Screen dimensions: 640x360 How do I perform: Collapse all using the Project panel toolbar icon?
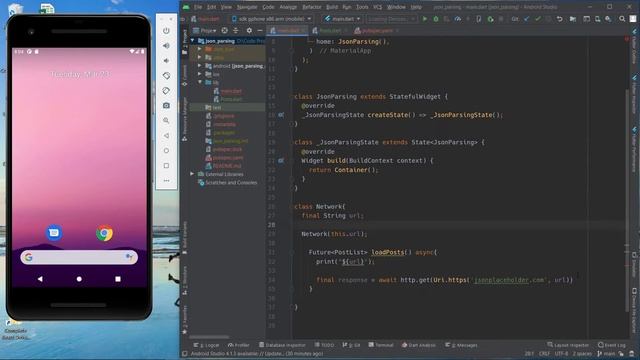(x=236, y=30)
